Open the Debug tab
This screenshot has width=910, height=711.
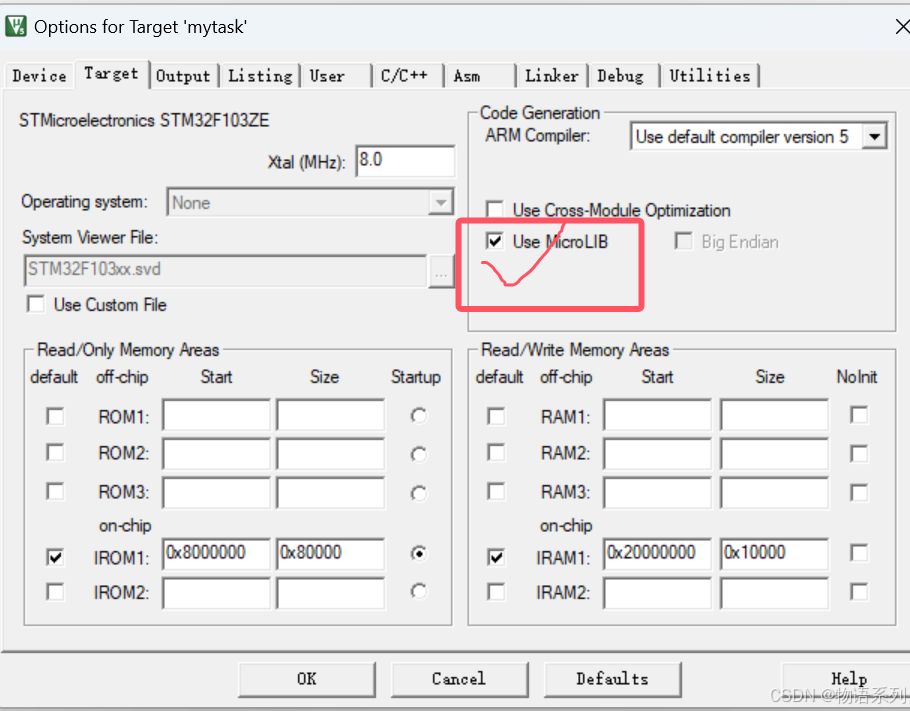(x=624, y=76)
